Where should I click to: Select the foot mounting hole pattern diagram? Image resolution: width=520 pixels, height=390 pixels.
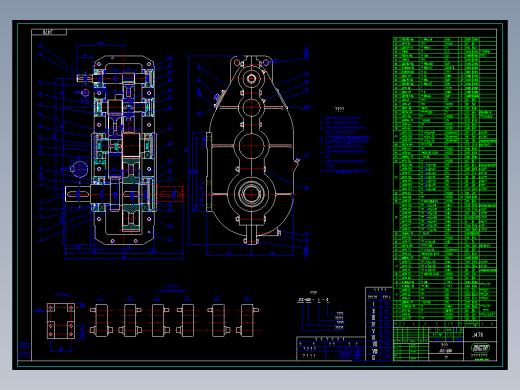[61, 321]
